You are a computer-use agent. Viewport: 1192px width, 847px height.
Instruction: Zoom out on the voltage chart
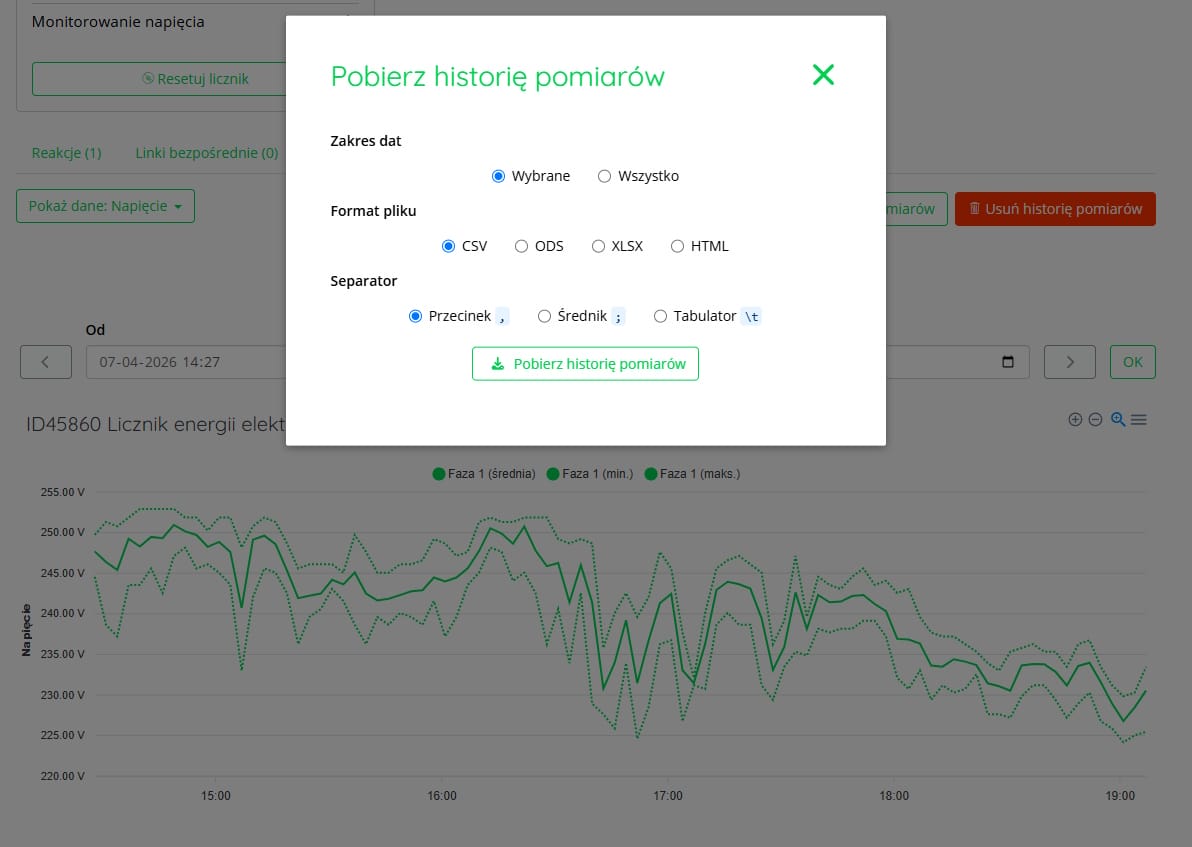[x=1095, y=419]
